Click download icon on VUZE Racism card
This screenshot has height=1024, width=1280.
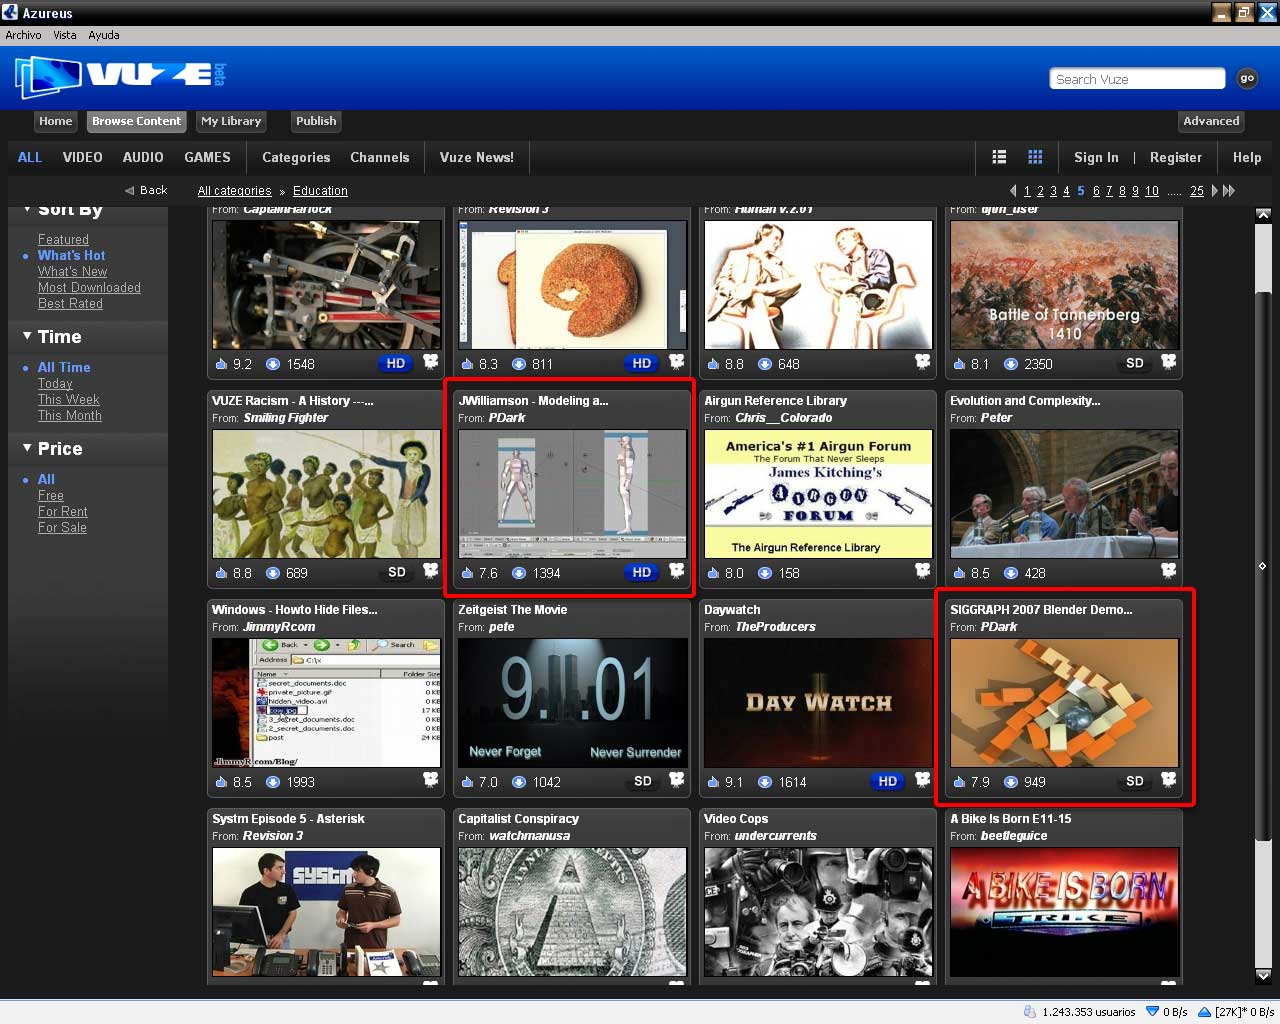[x=272, y=573]
